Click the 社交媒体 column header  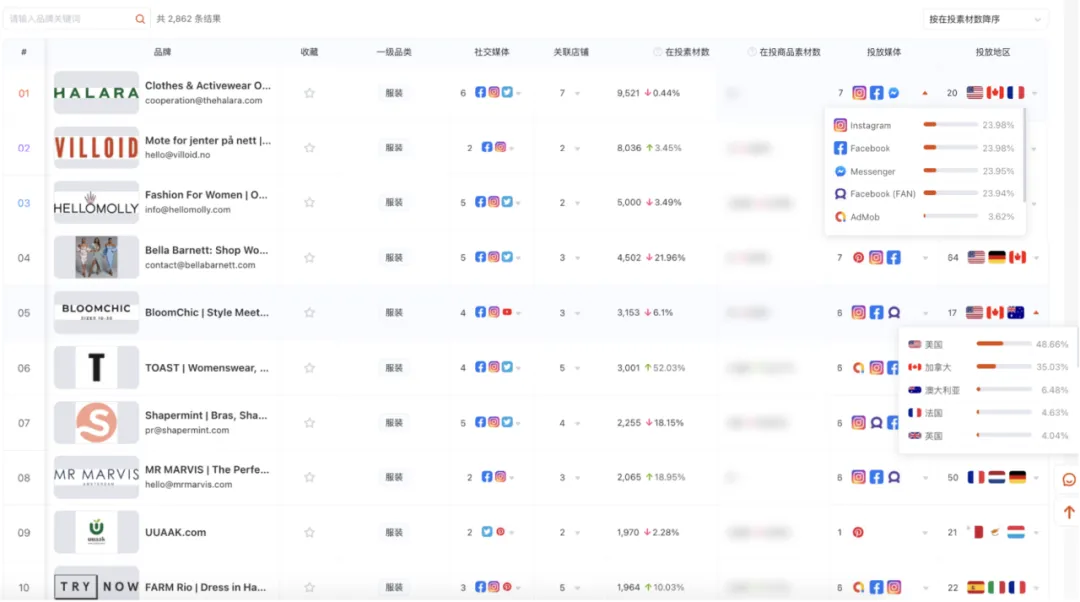click(x=492, y=52)
